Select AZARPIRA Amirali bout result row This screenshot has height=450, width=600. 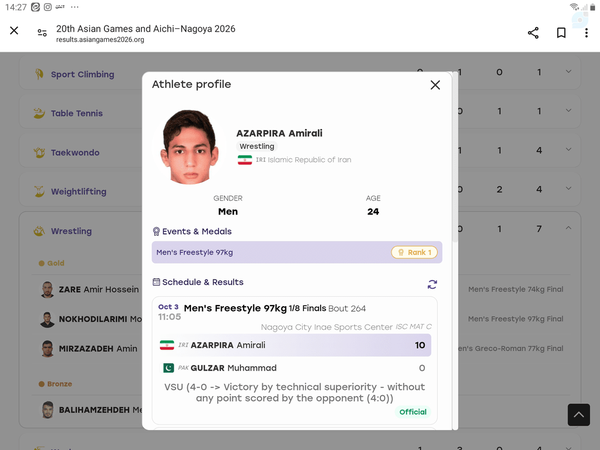[x=295, y=345]
